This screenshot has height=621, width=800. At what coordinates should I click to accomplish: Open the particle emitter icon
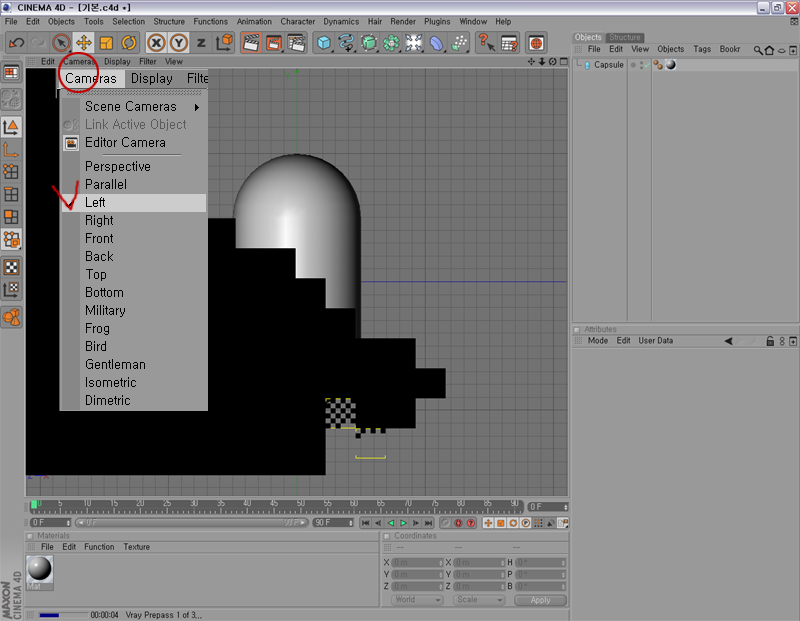(459, 43)
